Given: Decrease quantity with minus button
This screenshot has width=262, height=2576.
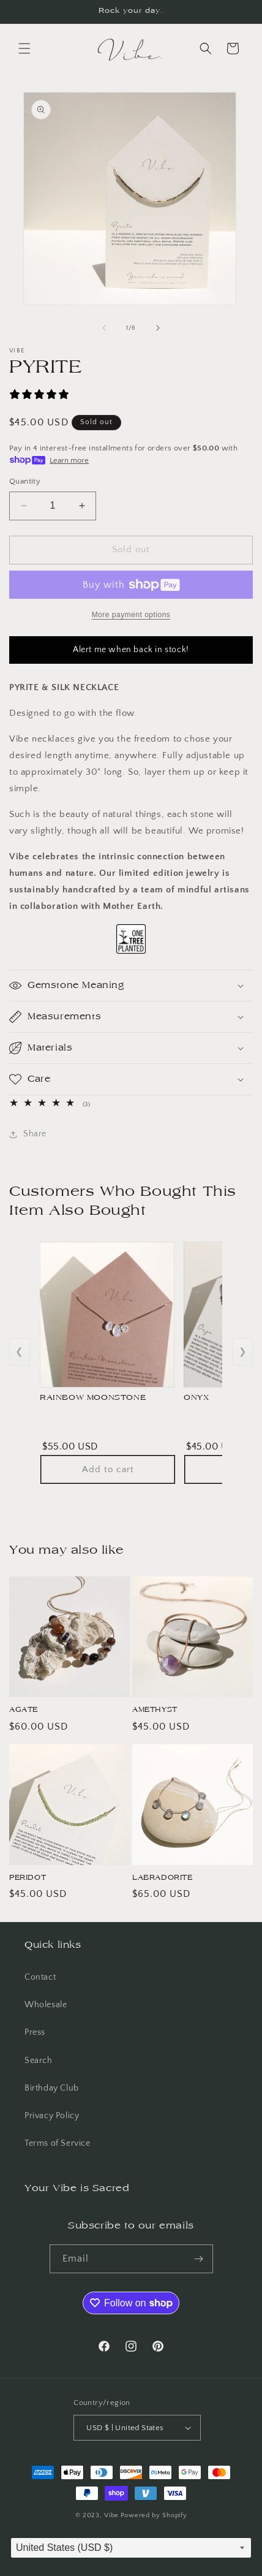Looking at the screenshot, I should [24, 506].
